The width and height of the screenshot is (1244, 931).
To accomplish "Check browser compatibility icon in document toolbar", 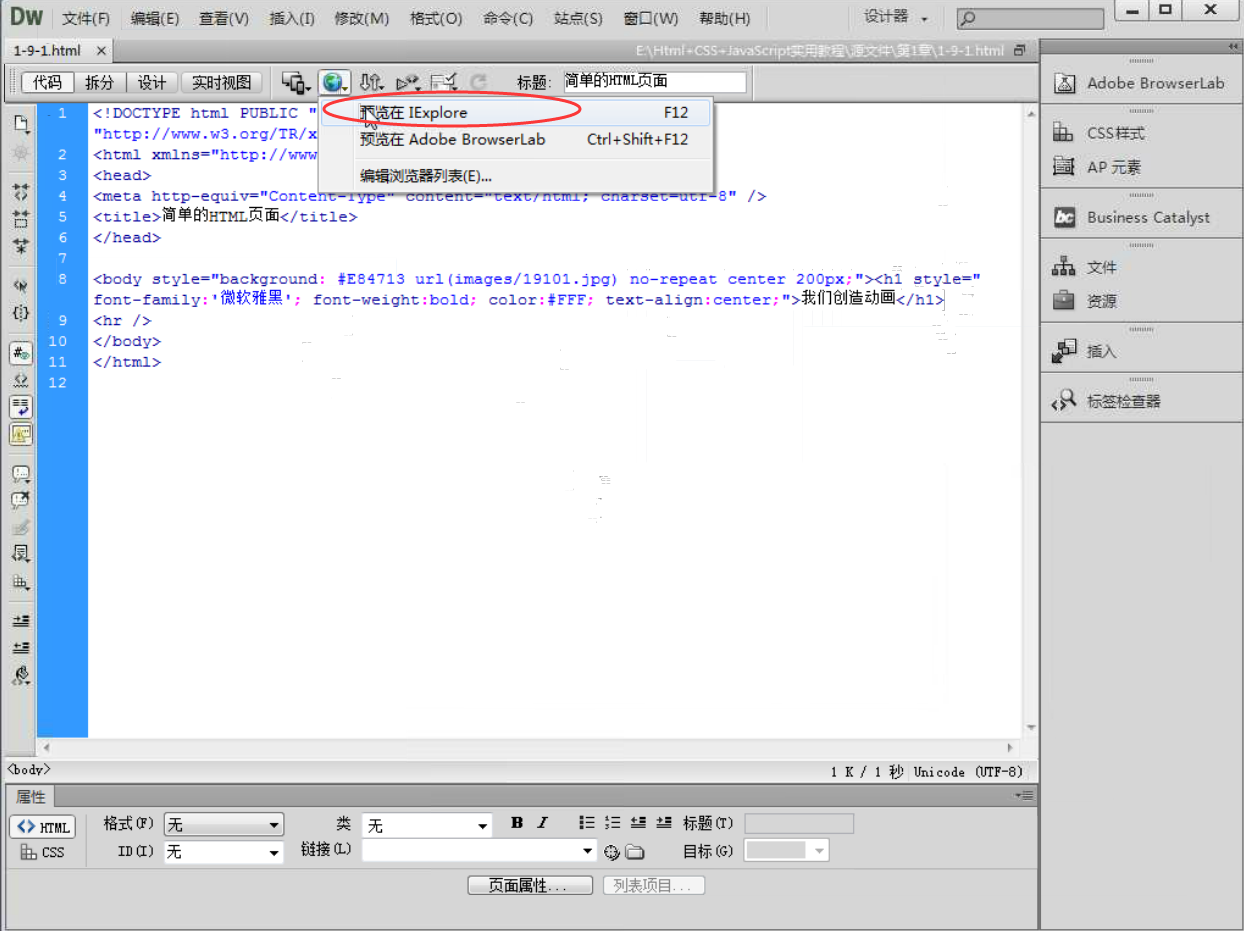I will pos(443,82).
